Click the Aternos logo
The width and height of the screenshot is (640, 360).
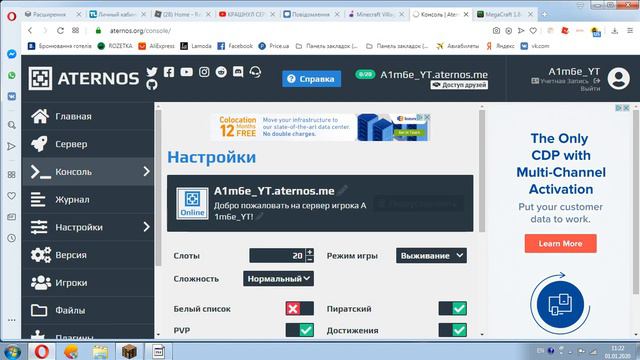tap(84, 78)
